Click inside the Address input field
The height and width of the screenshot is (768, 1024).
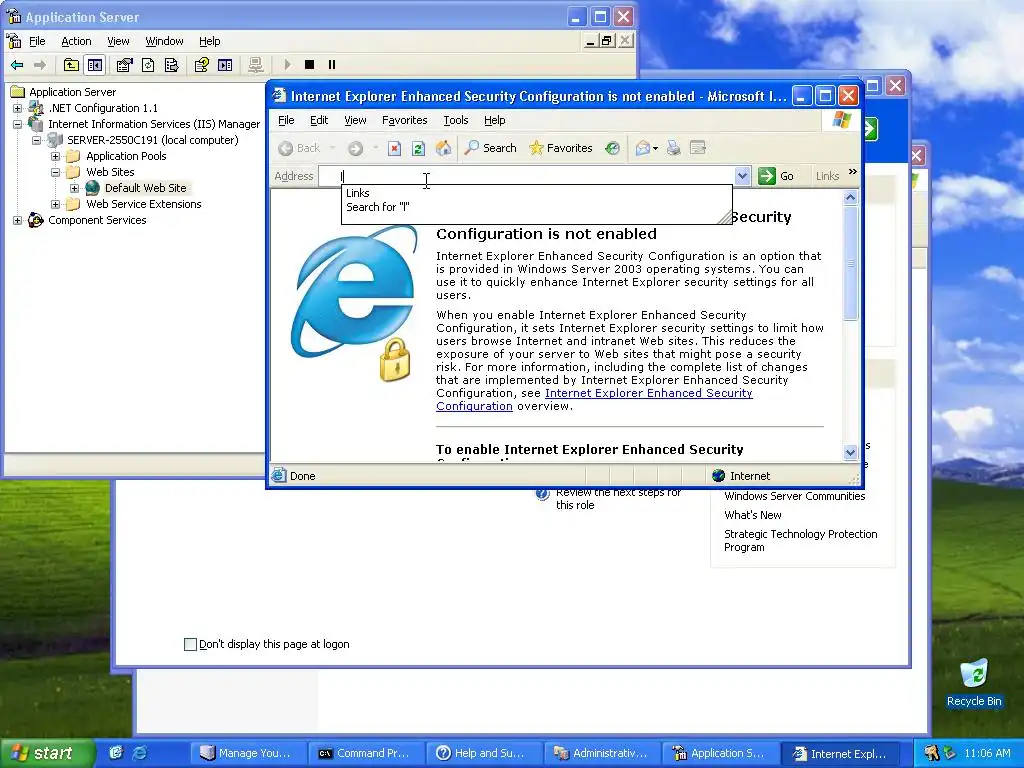pyautogui.click(x=526, y=176)
